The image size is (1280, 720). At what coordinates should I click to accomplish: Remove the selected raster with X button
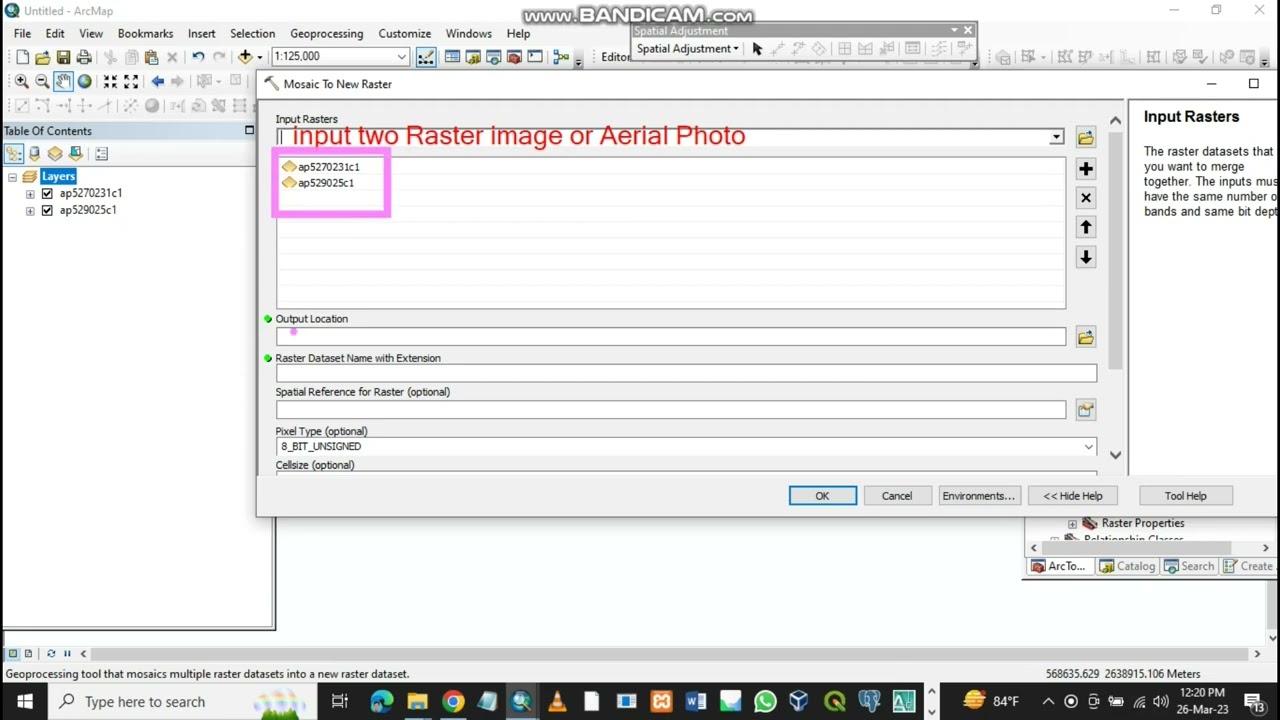(x=1086, y=198)
